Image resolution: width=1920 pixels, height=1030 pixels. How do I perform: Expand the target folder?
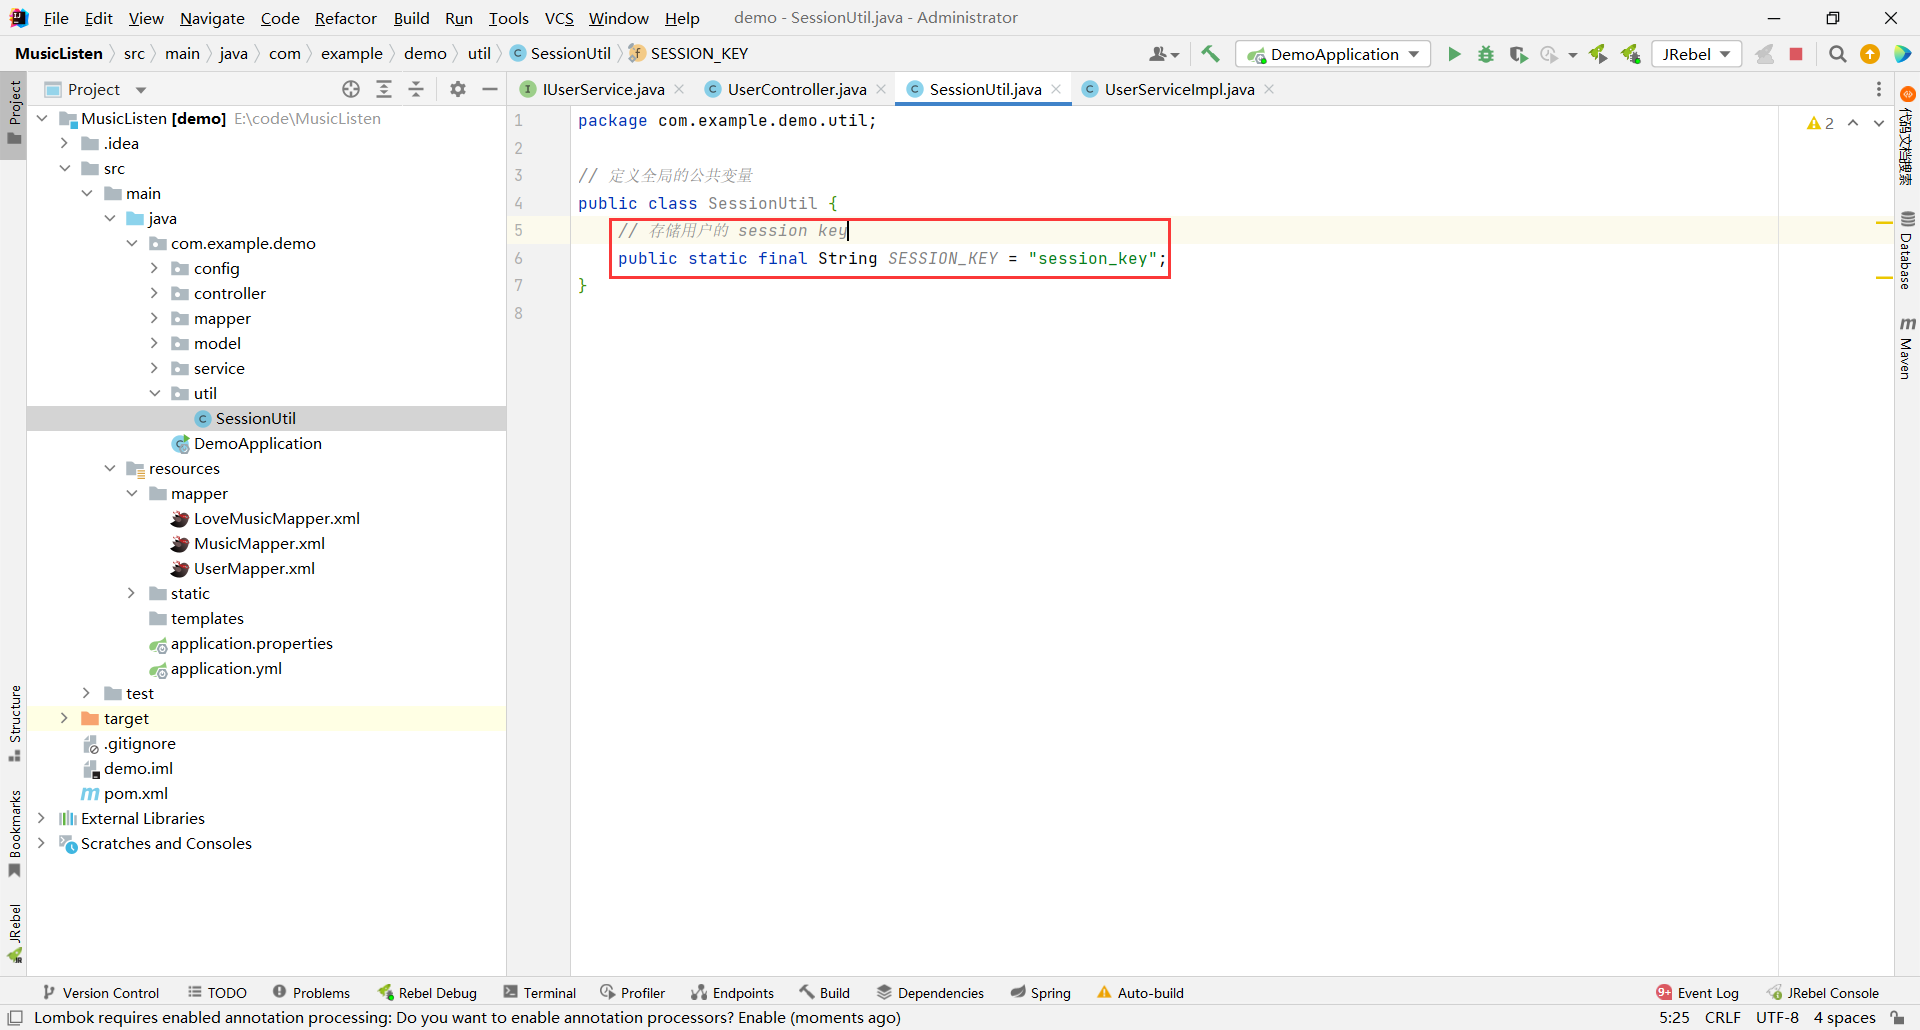[64, 718]
